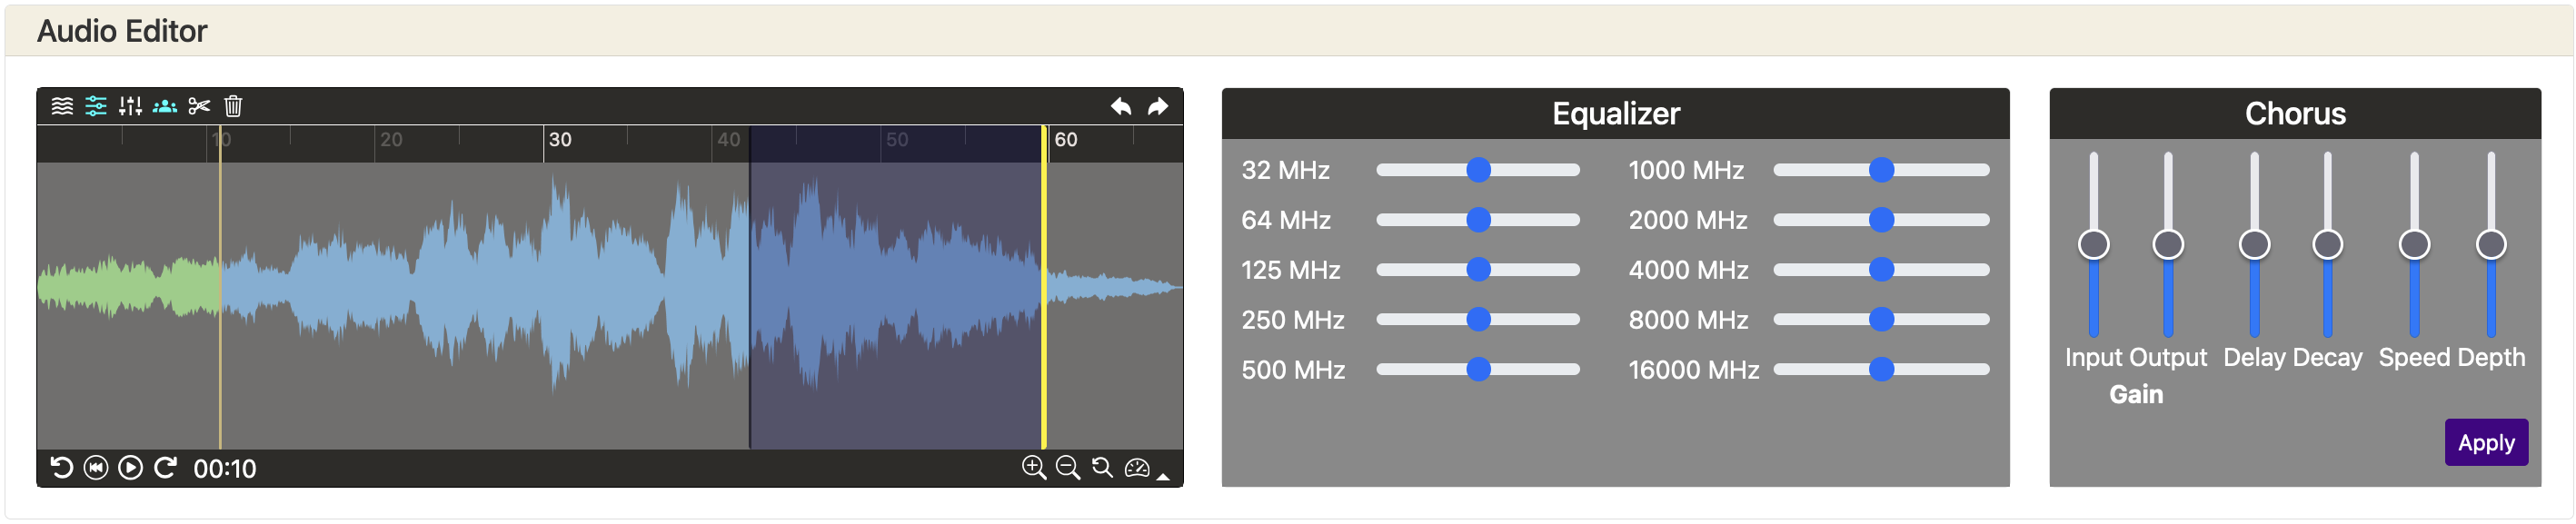Adjust the 32 MHz equalizer slider
Image resolution: width=2576 pixels, height=524 pixels.
click(x=1478, y=170)
